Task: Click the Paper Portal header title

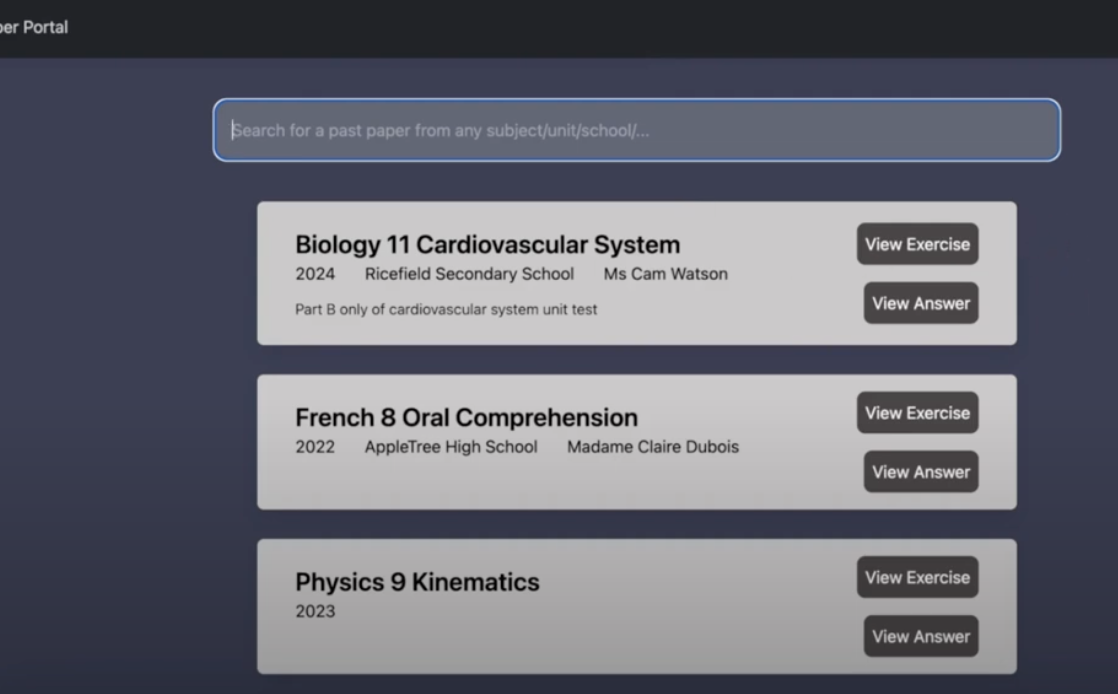Action: 34,27
